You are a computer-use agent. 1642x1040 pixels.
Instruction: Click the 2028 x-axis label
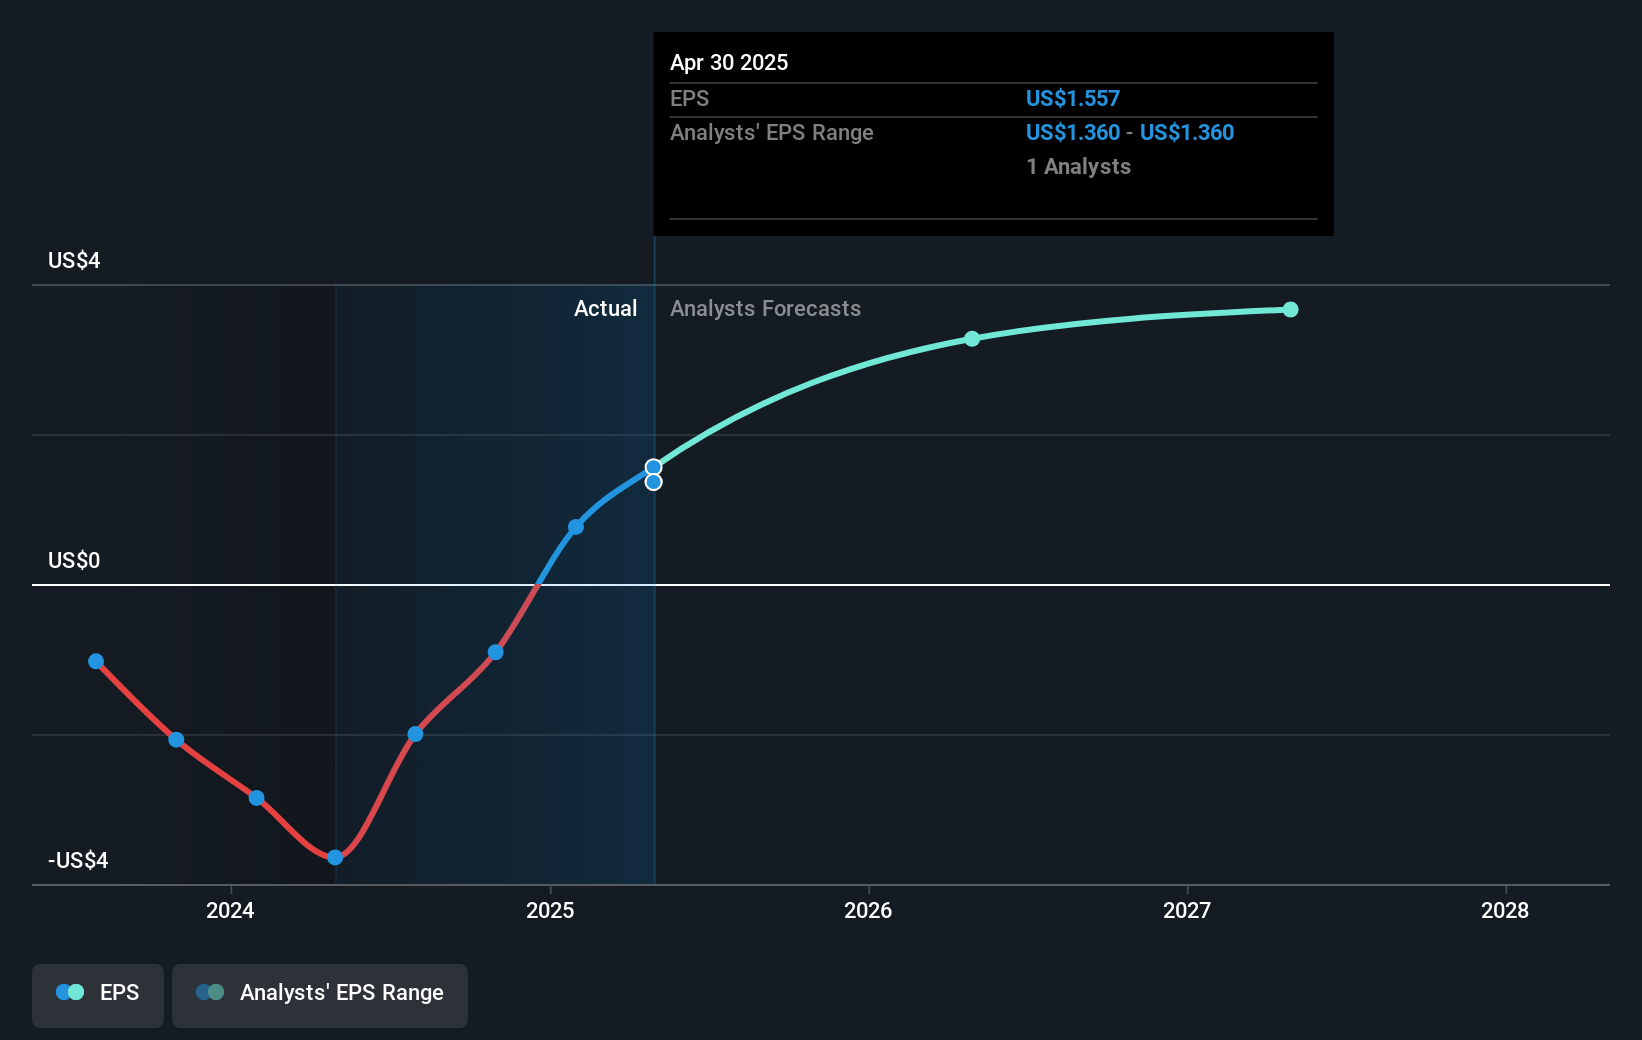(1505, 910)
